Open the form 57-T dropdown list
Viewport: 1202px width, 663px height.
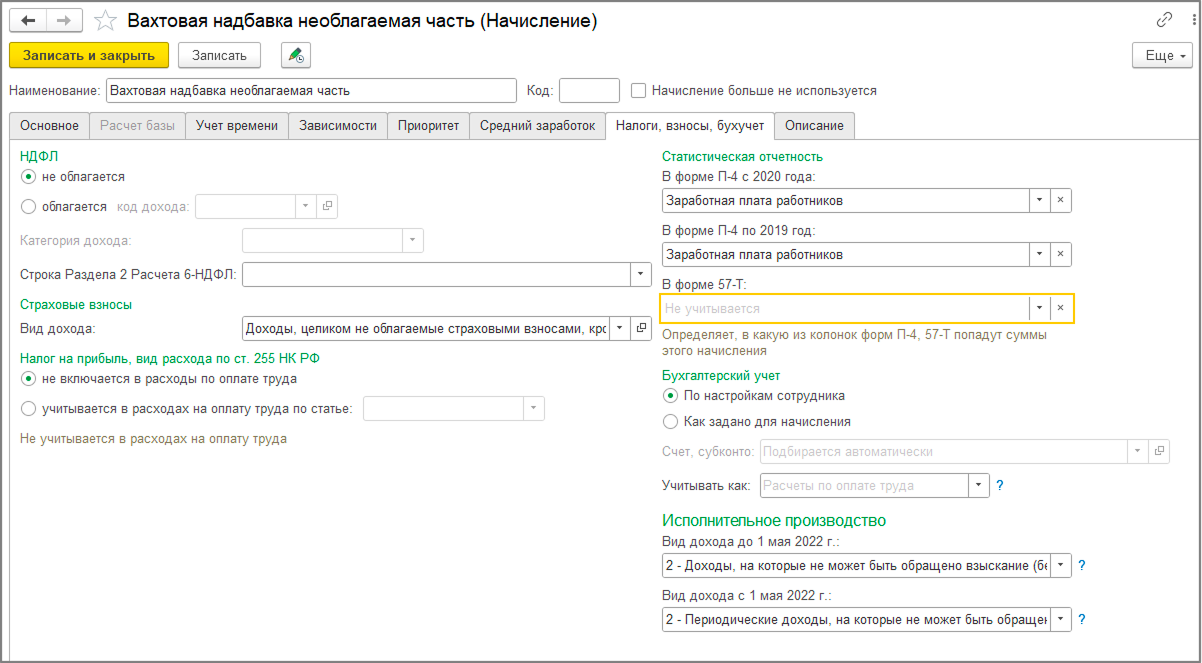tap(1040, 309)
